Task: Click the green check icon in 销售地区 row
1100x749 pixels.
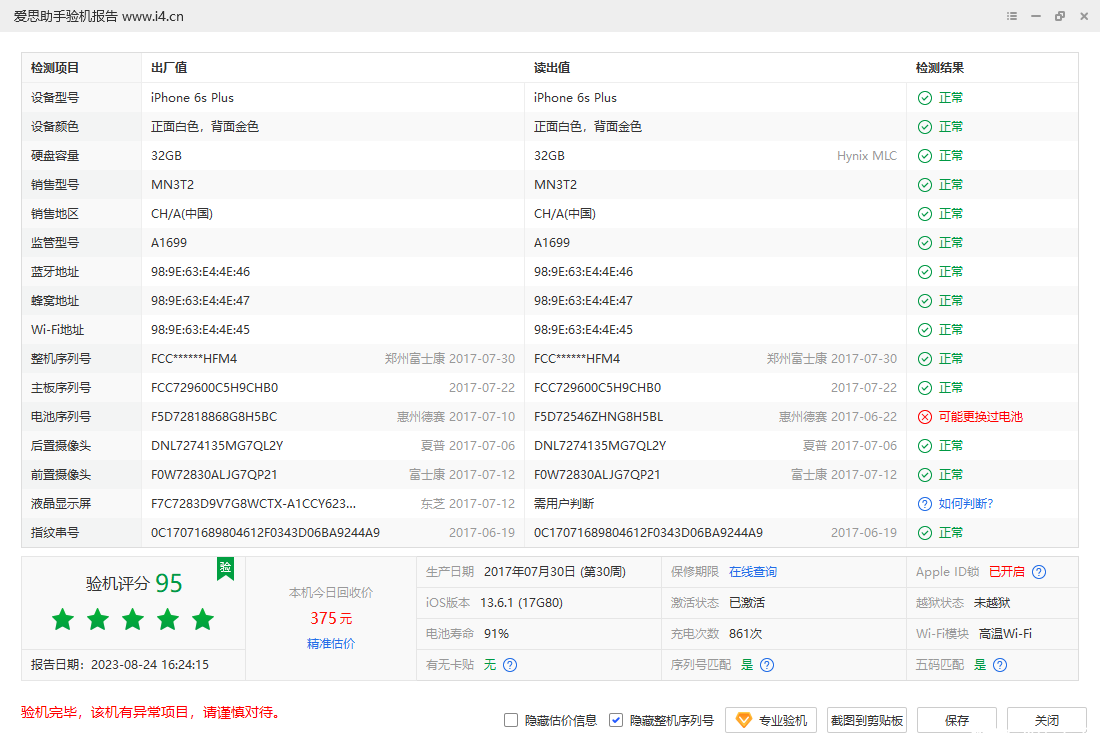Action: [925, 214]
